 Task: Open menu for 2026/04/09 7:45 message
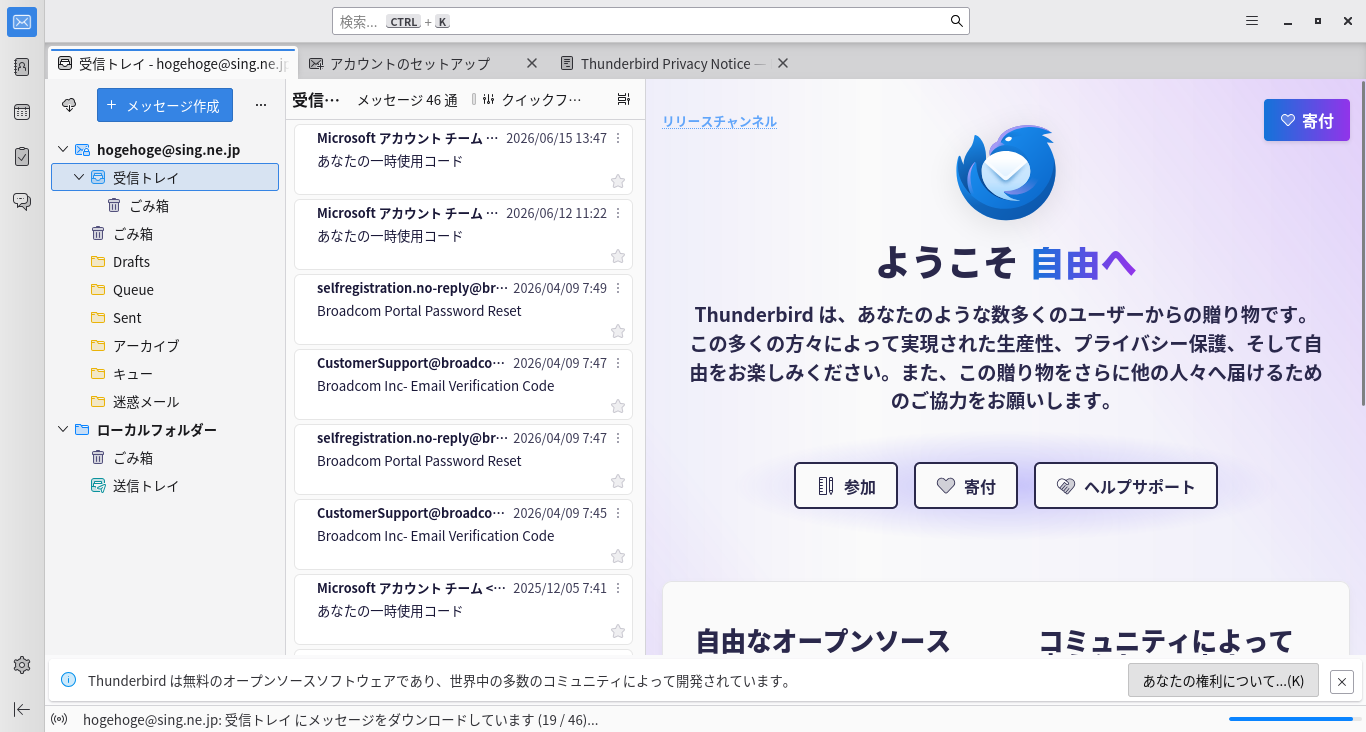click(618, 513)
